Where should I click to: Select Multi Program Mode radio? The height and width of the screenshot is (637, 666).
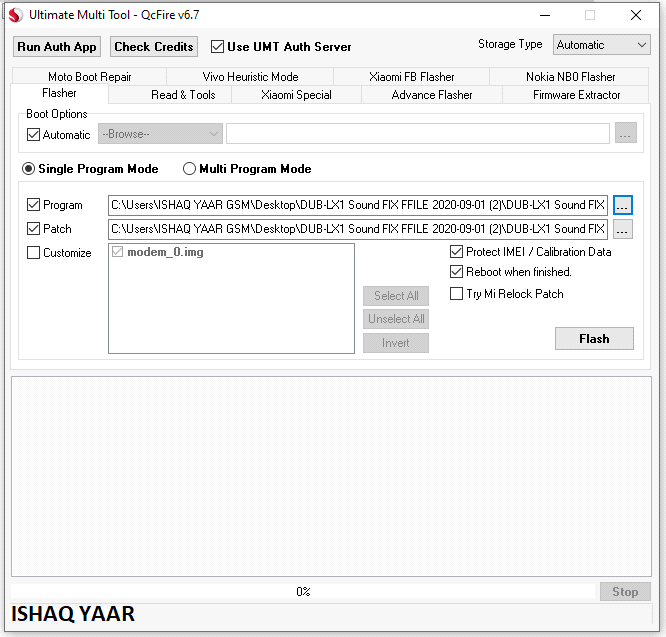[189, 169]
